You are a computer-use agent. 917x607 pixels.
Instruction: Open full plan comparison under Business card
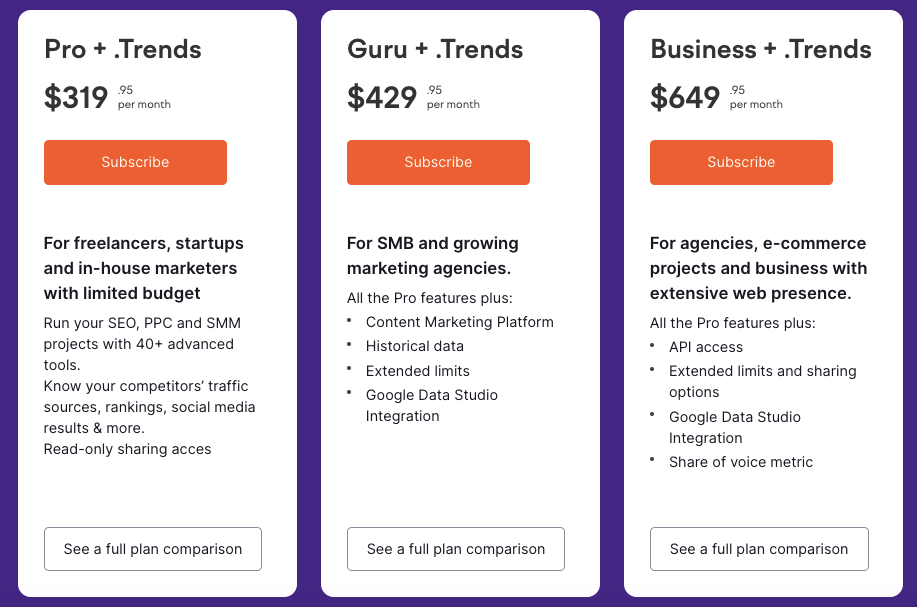point(759,549)
